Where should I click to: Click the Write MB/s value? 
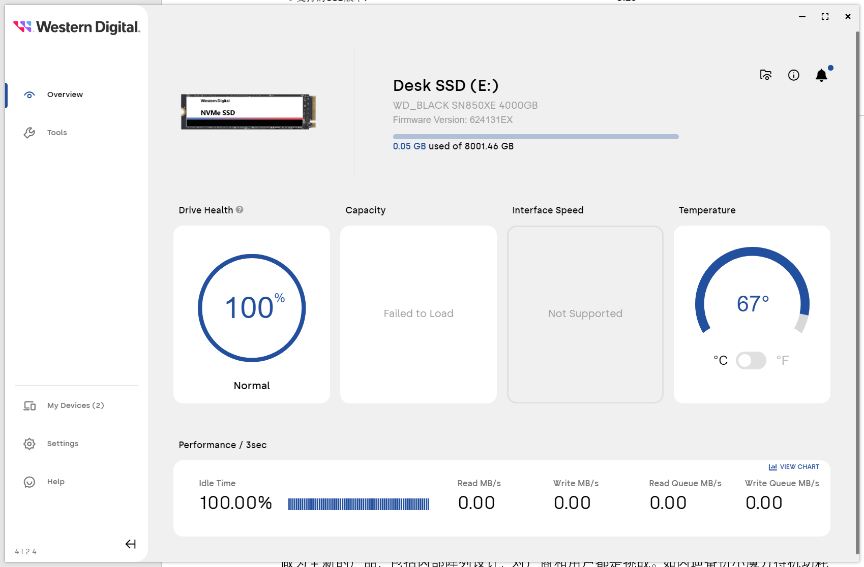573,503
